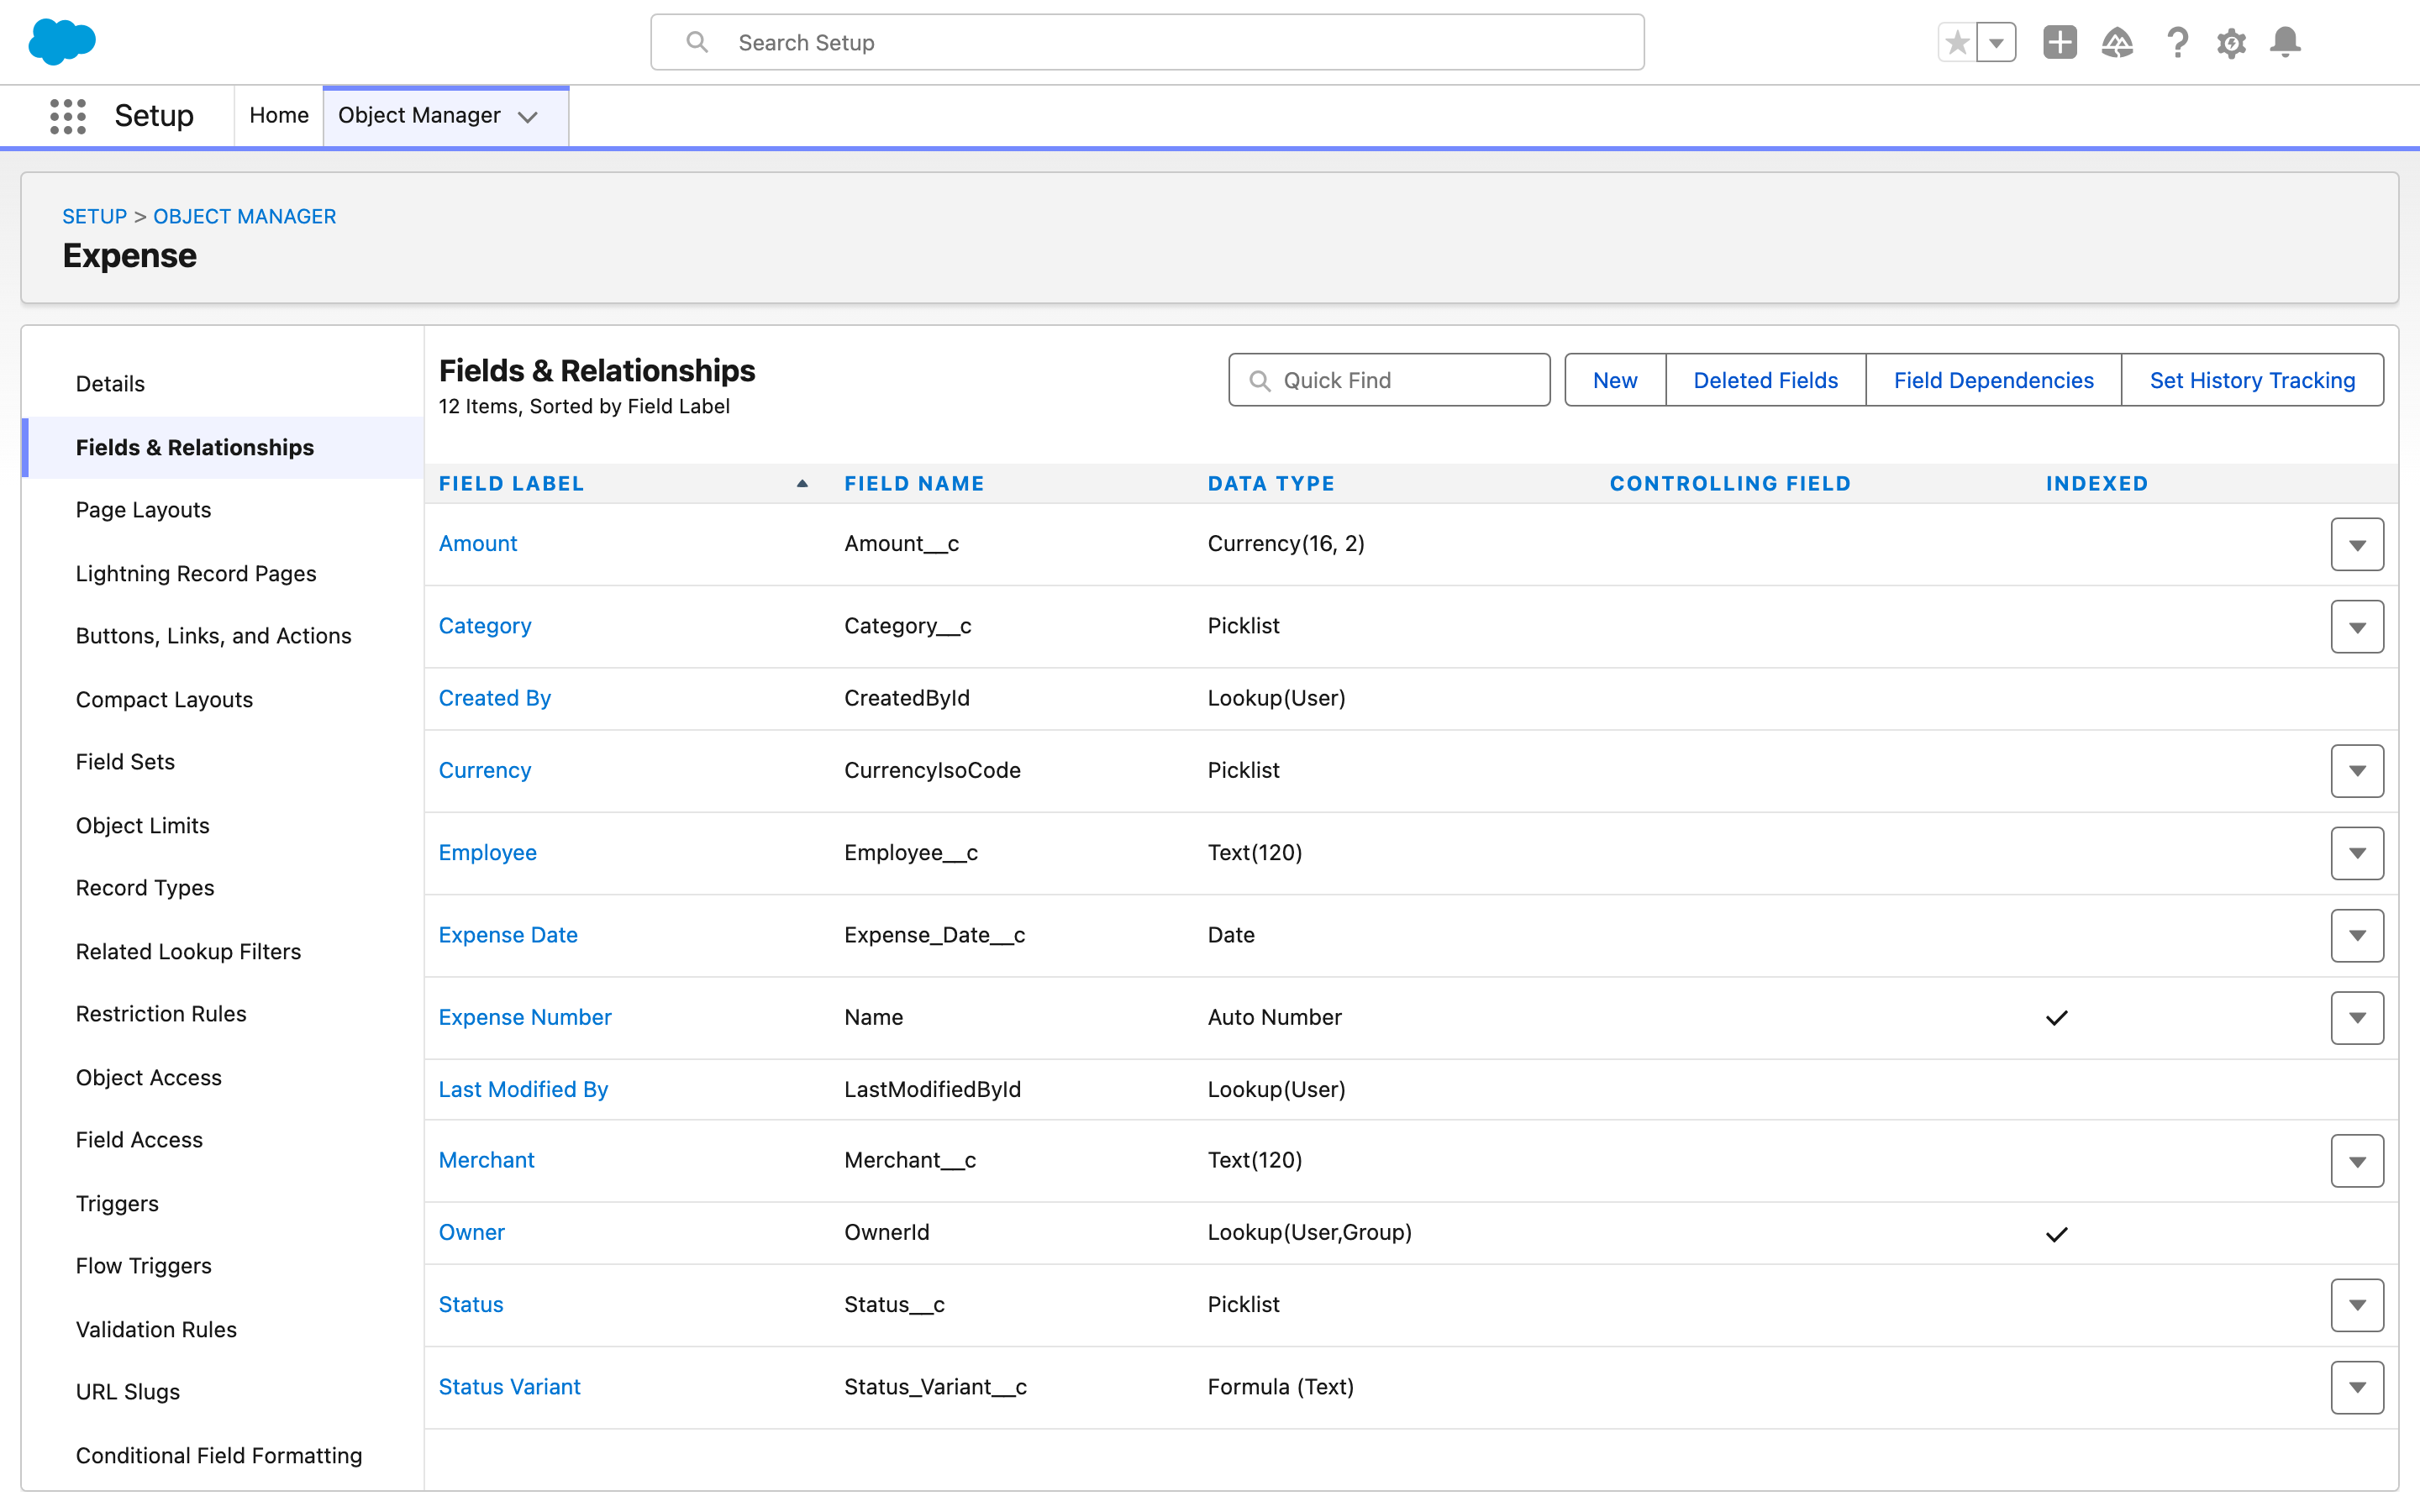Click the New field button
2420x1512 pixels.
coord(1615,380)
